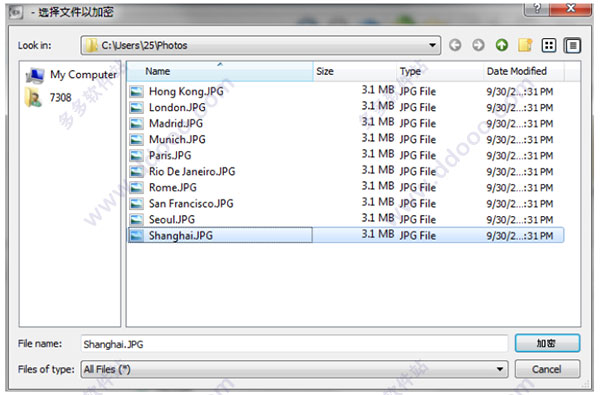
Task: Click the Forward navigation arrow icon
Action: click(x=478, y=45)
